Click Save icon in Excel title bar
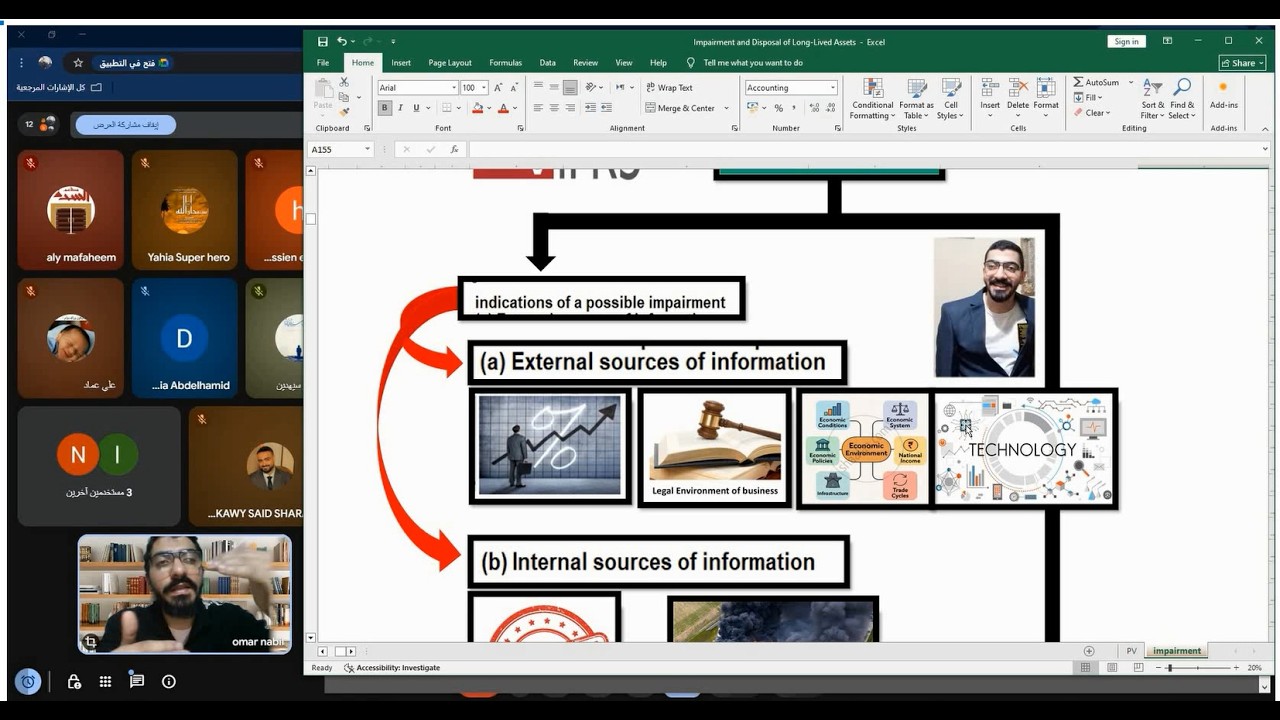Image resolution: width=1280 pixels, height=720 pixels. click(322, 42)
